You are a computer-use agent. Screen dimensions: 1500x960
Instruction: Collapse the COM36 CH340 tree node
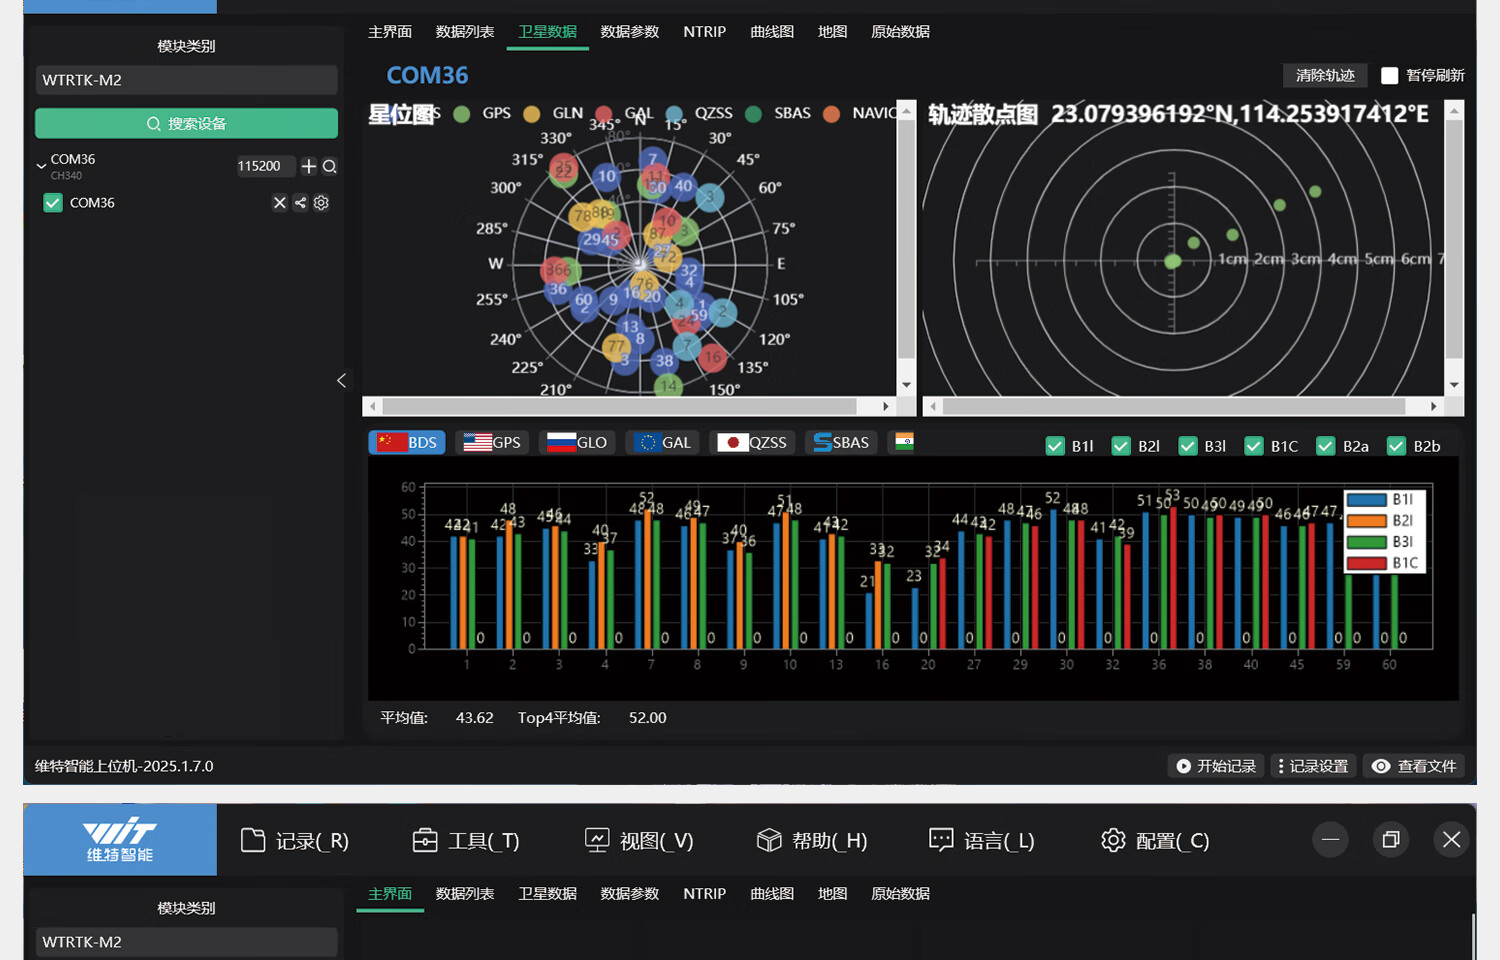point(41,165)
